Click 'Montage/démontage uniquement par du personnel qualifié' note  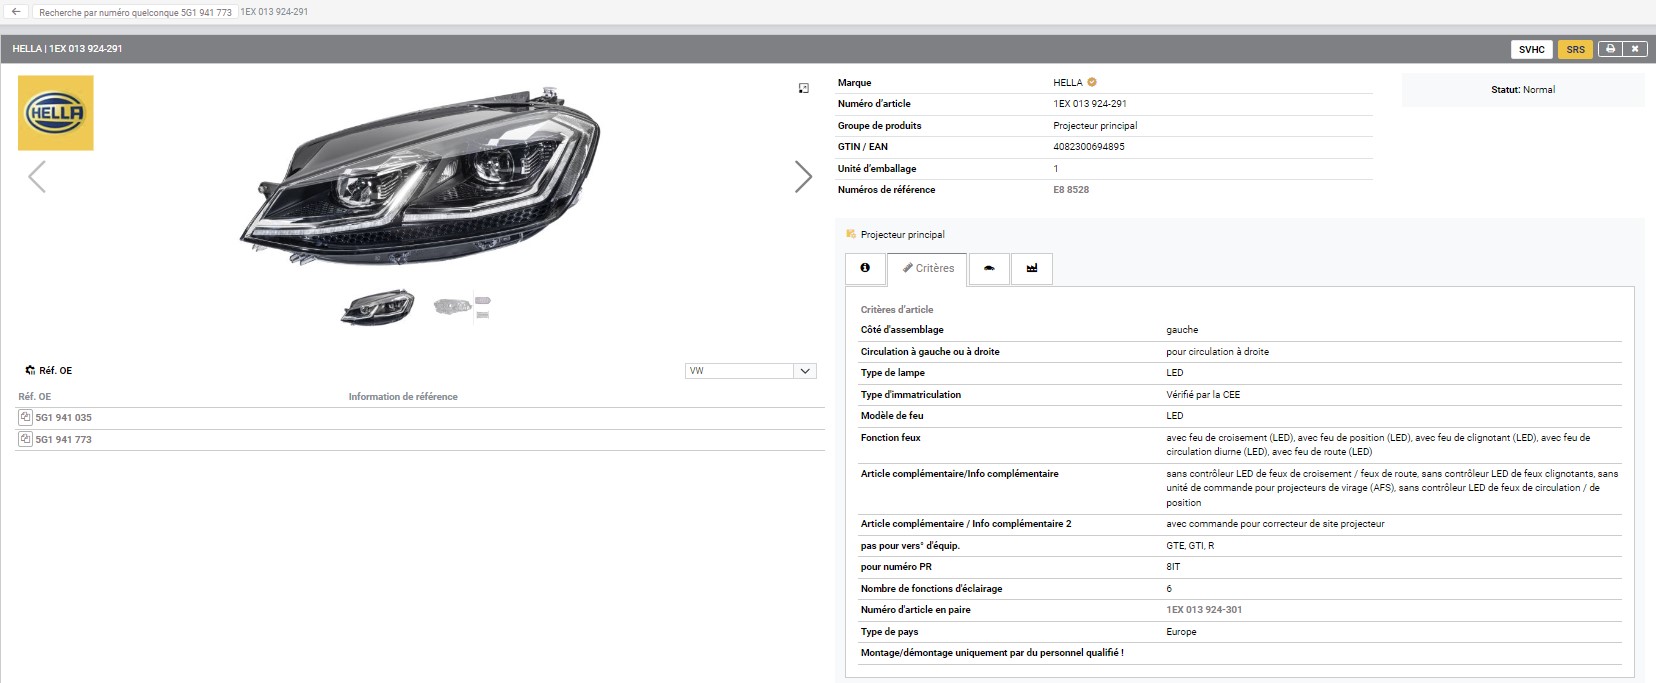click(x=992, y=653)
